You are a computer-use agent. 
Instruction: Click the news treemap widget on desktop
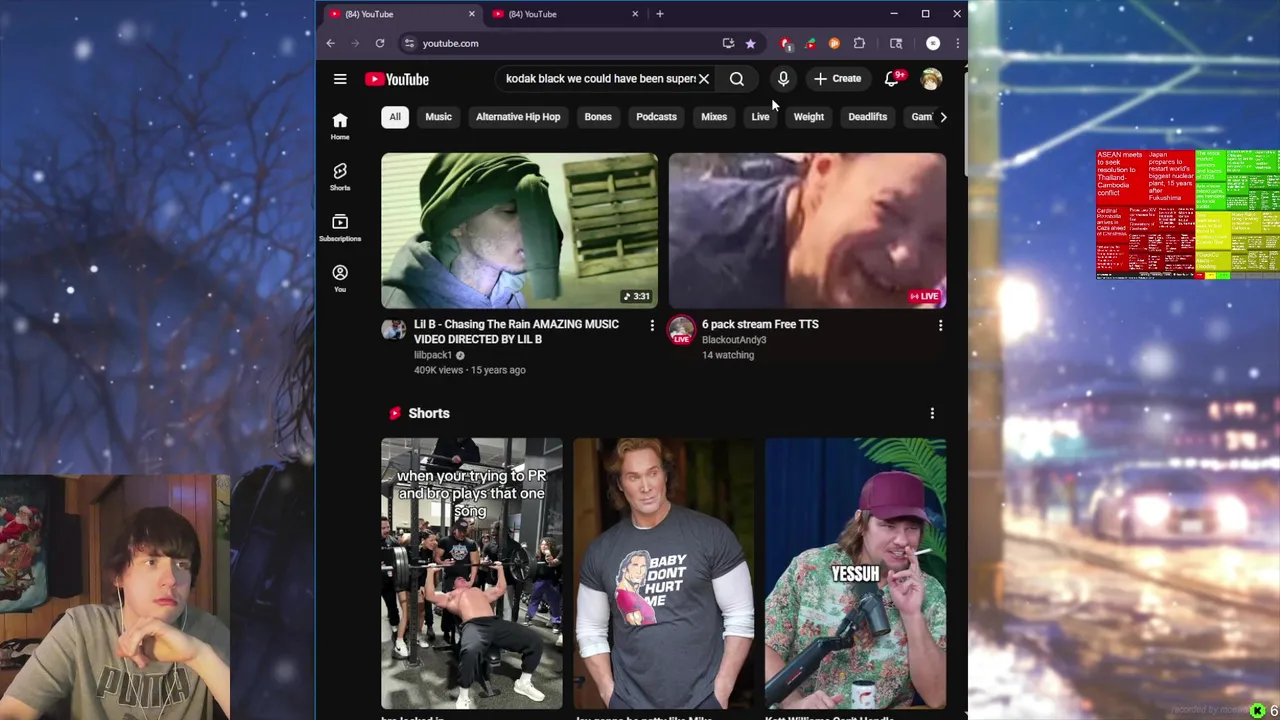[1188, 214]
